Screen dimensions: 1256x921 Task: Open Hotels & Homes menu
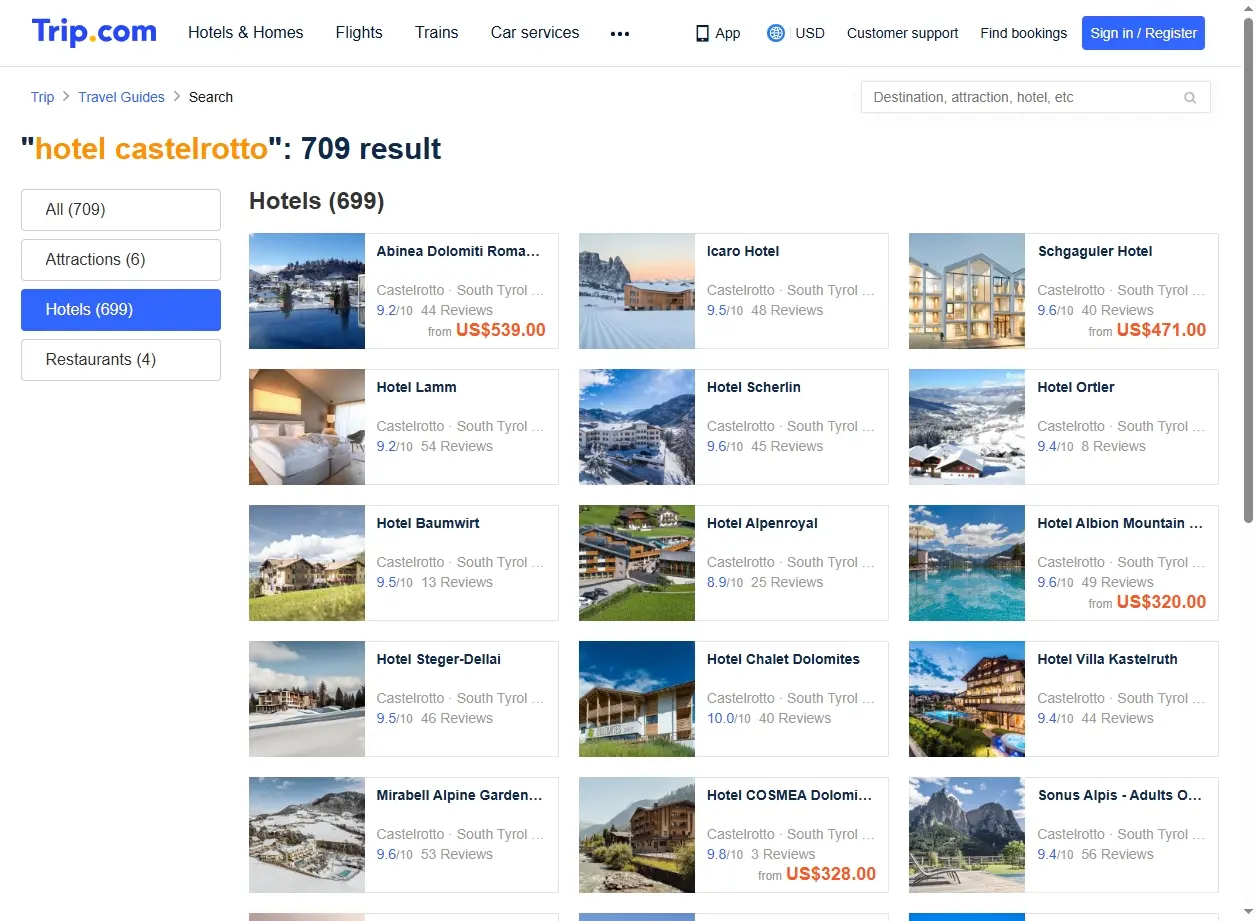246,33
